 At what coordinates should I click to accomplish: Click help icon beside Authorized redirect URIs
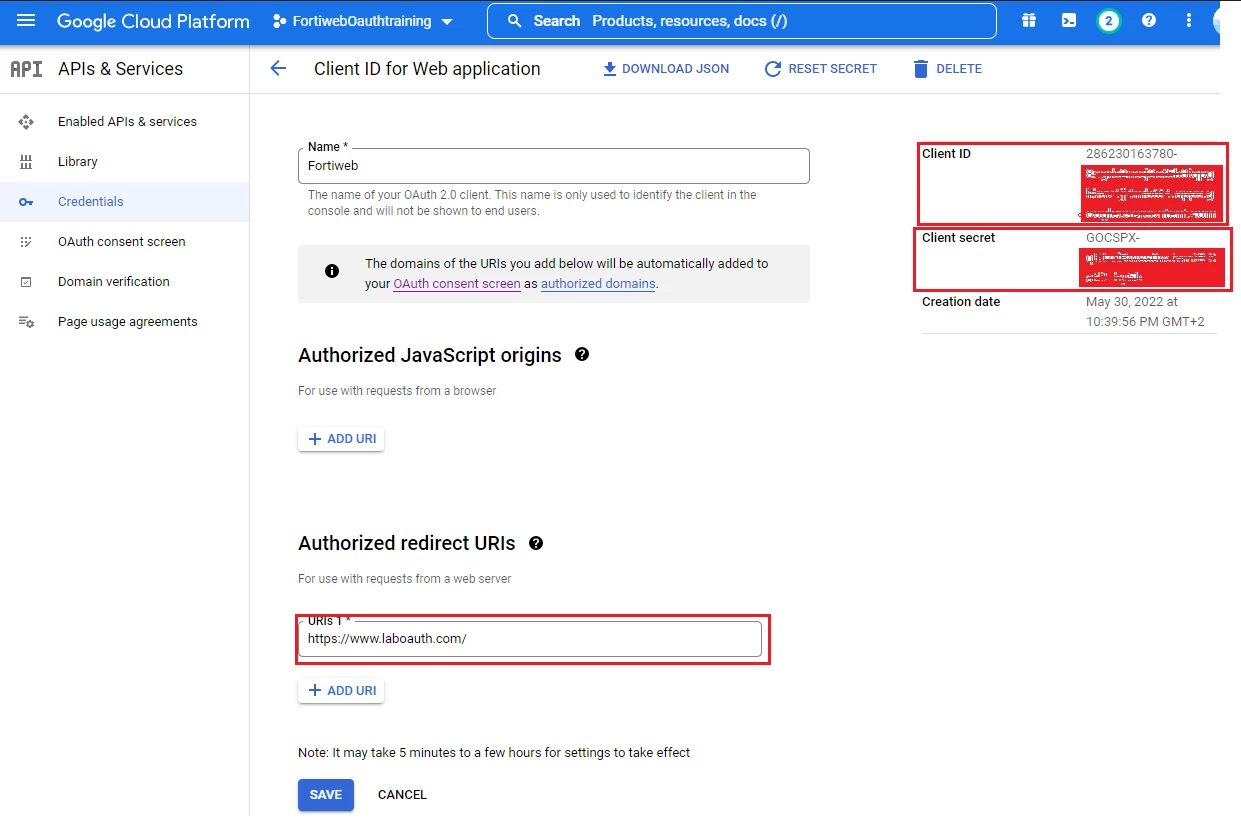[536, 543]
